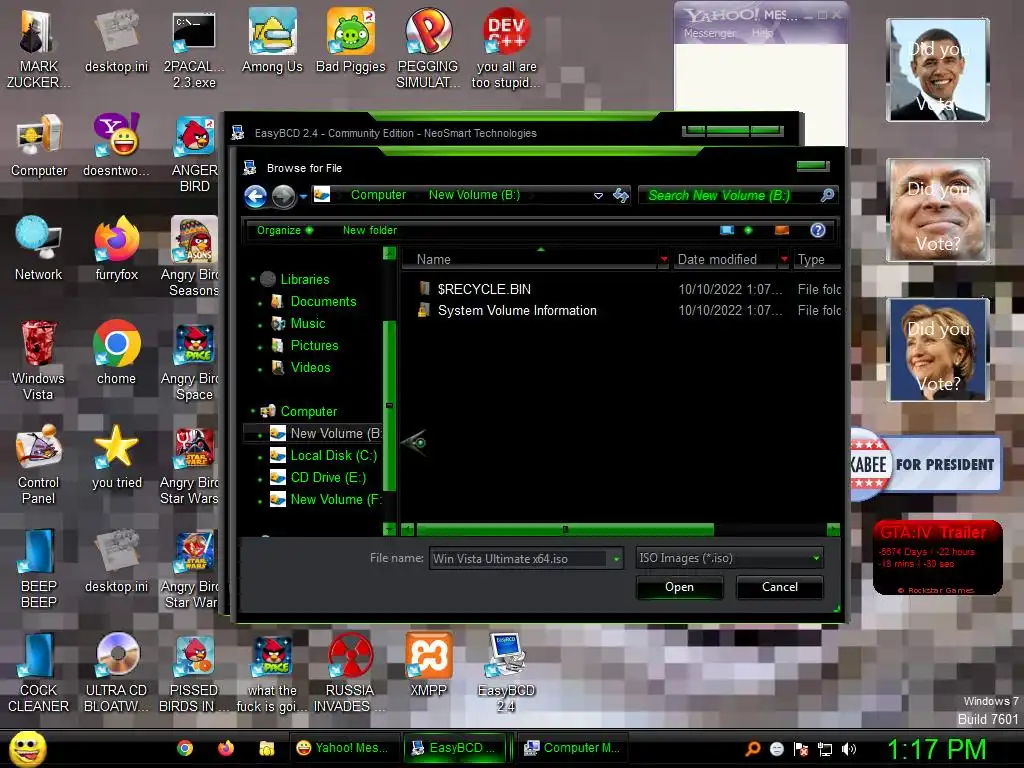
Task: Open the Bad Piggies desktop icon
Action: (351, 41)
